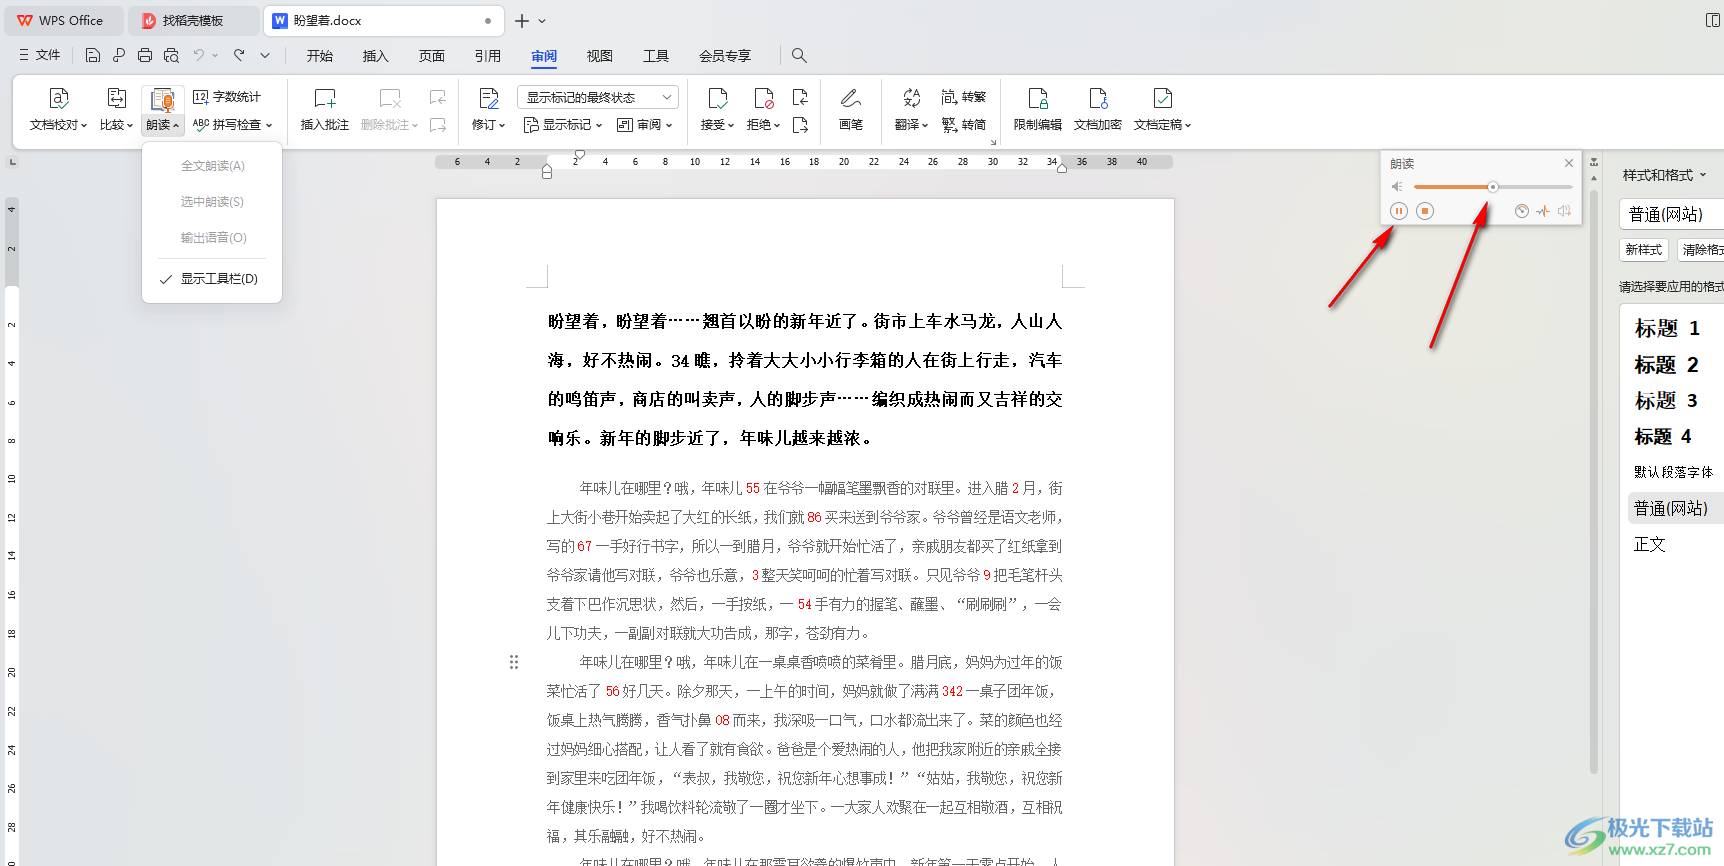This screenshot has height=866, width=1724.
Task: Click the volume speaker icon beside tone
Action: (x=1565, y=211)
